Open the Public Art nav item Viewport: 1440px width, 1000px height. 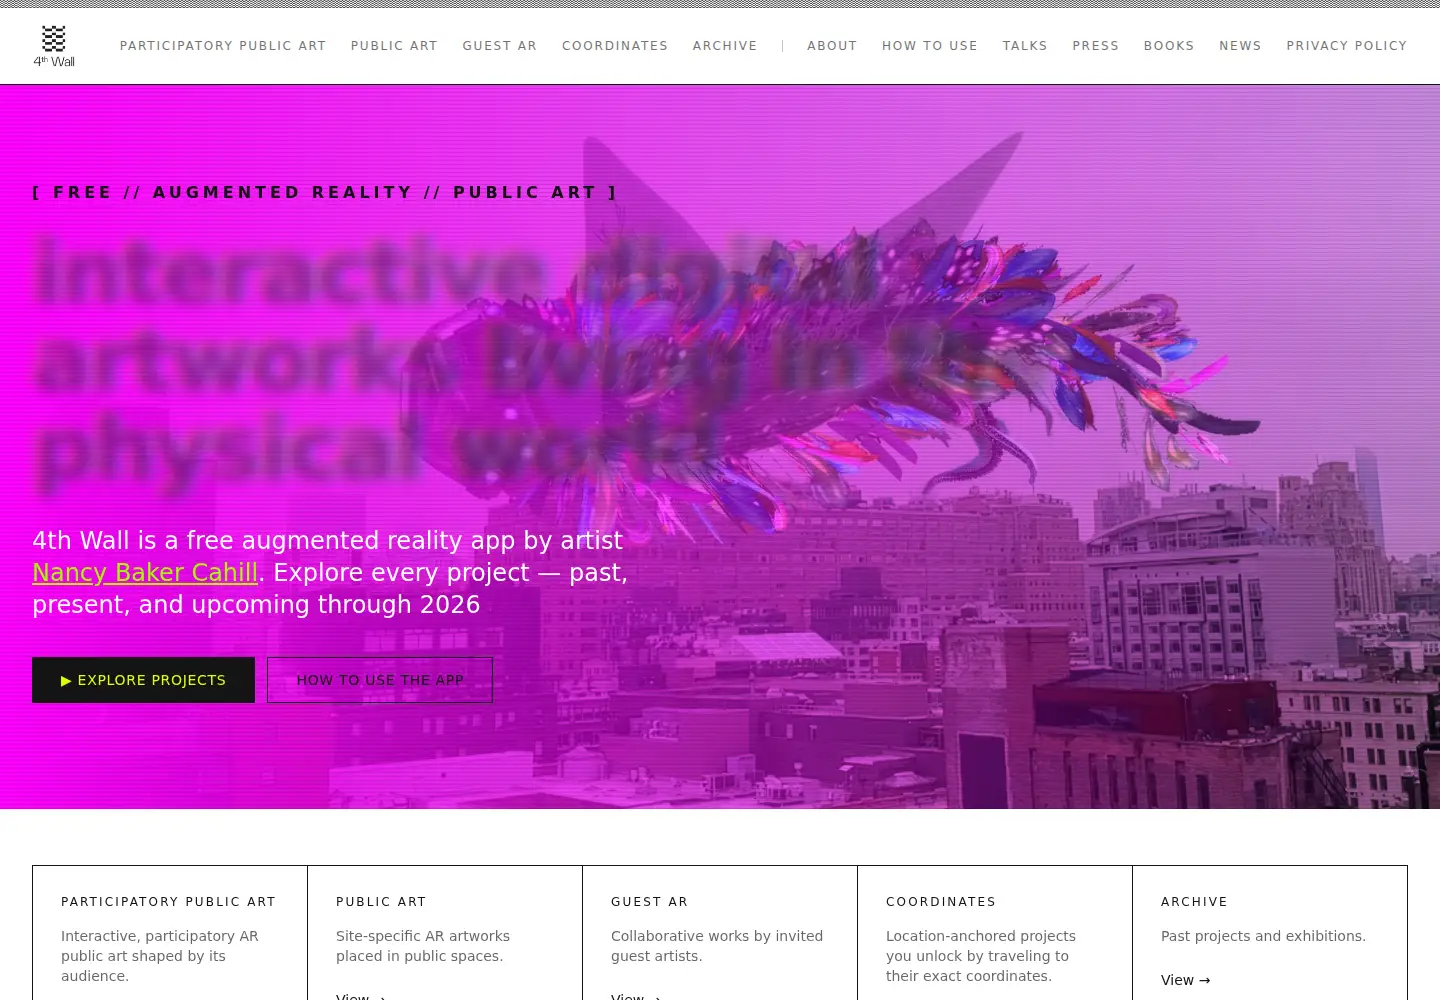[x=394, y=46]
